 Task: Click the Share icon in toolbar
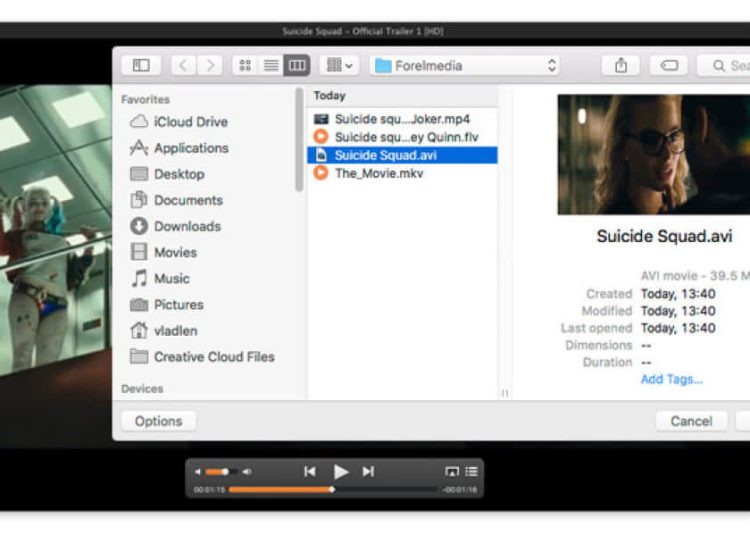tap(621, 65)
